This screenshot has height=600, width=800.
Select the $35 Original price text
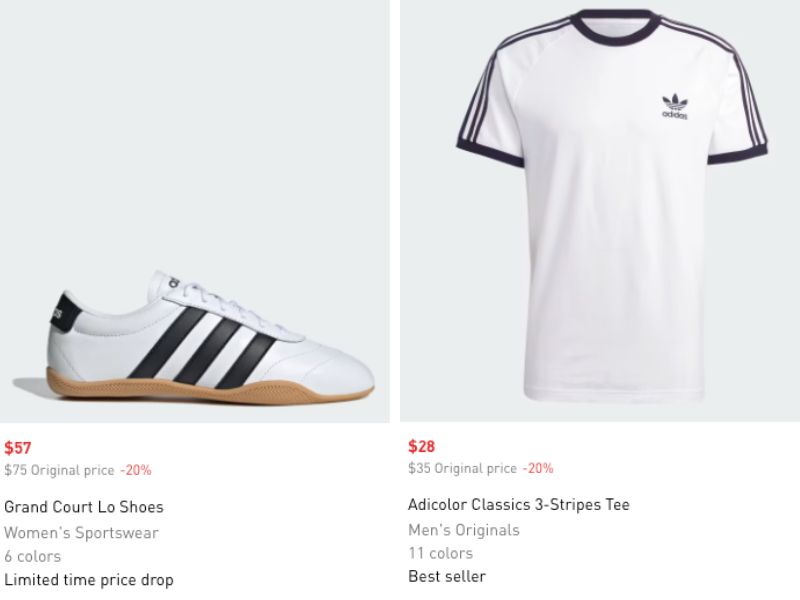point(462,469)
